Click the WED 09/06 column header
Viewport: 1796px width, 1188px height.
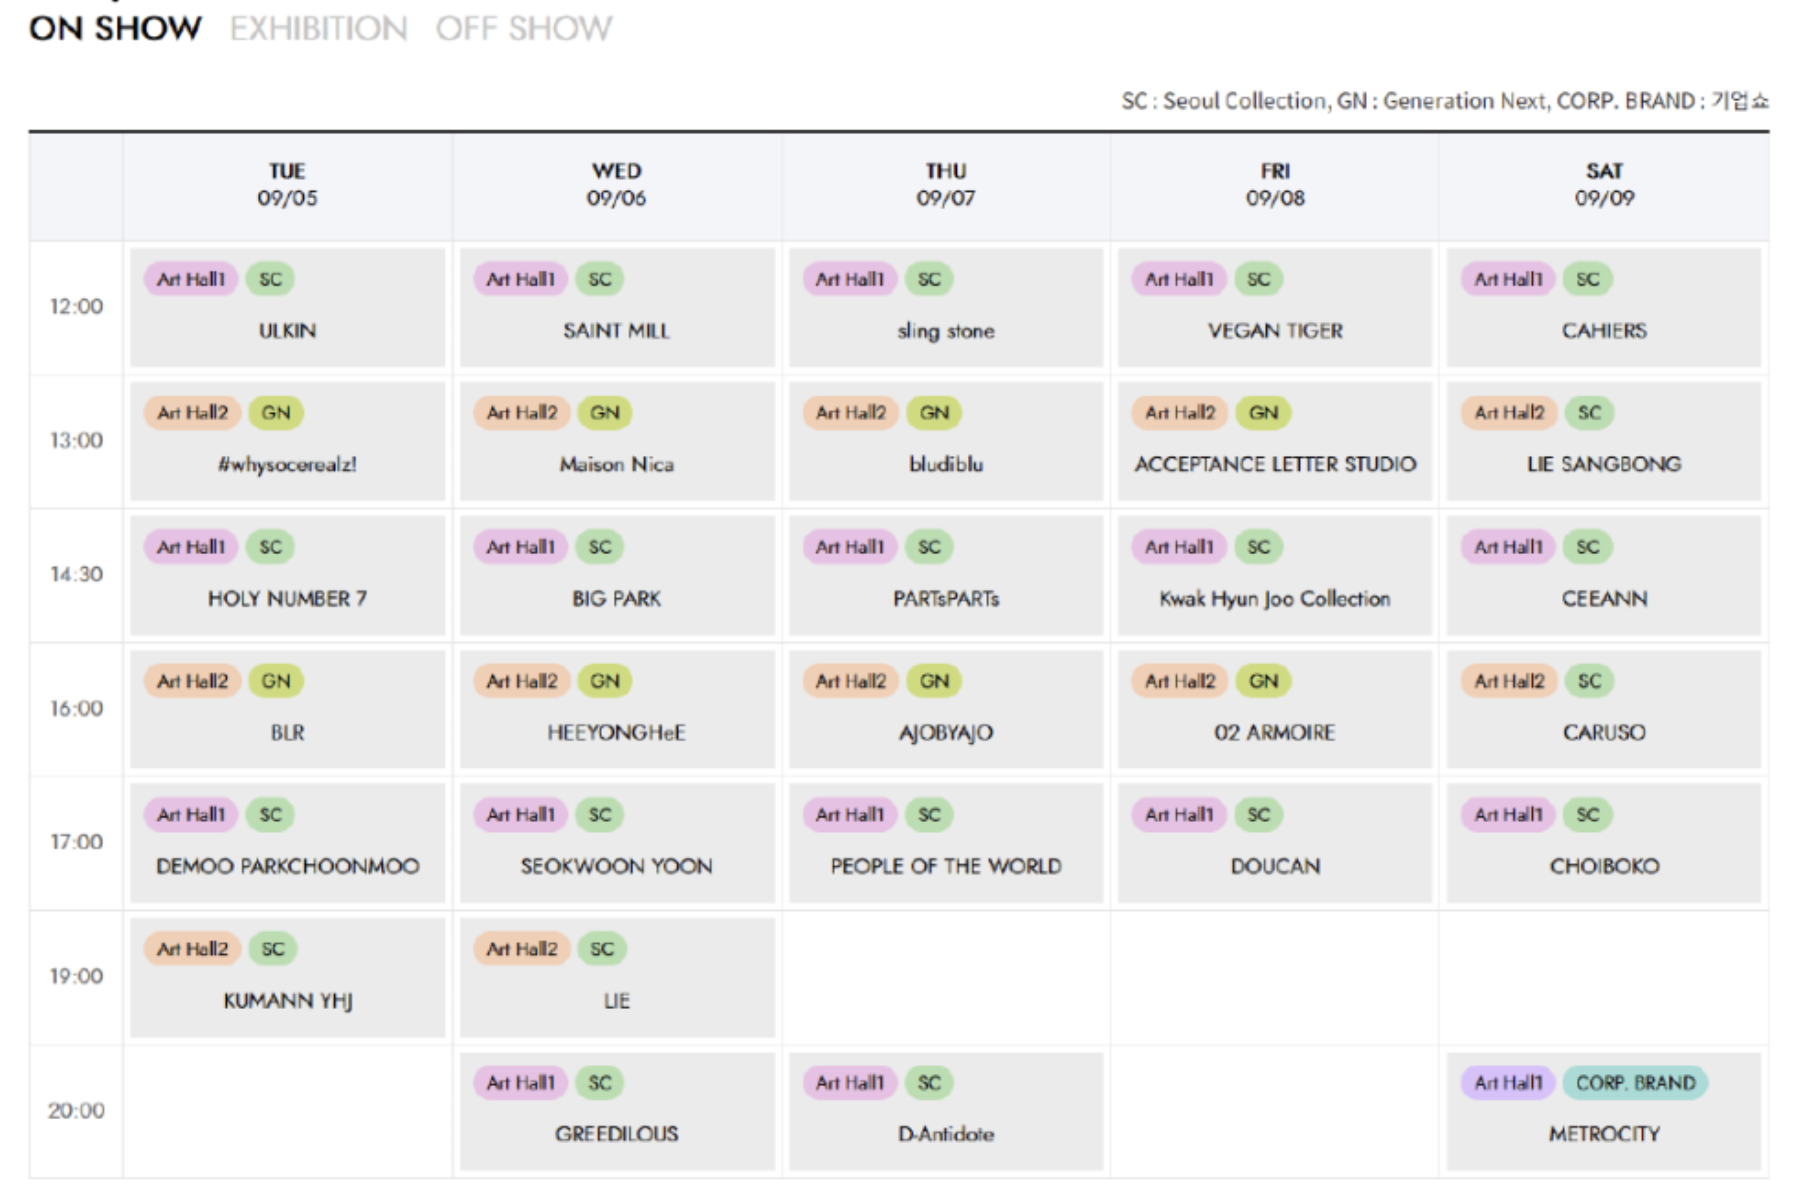click(x=616, y=185)
